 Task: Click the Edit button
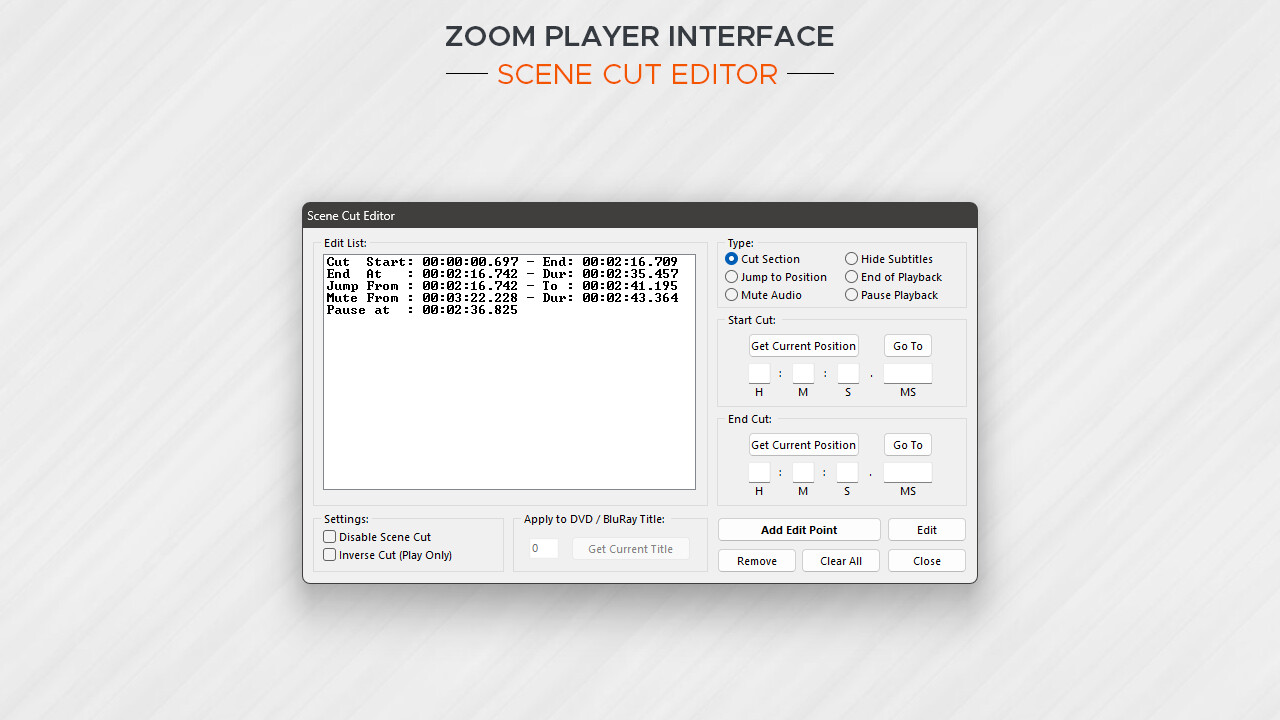click(x=926, y=529)
